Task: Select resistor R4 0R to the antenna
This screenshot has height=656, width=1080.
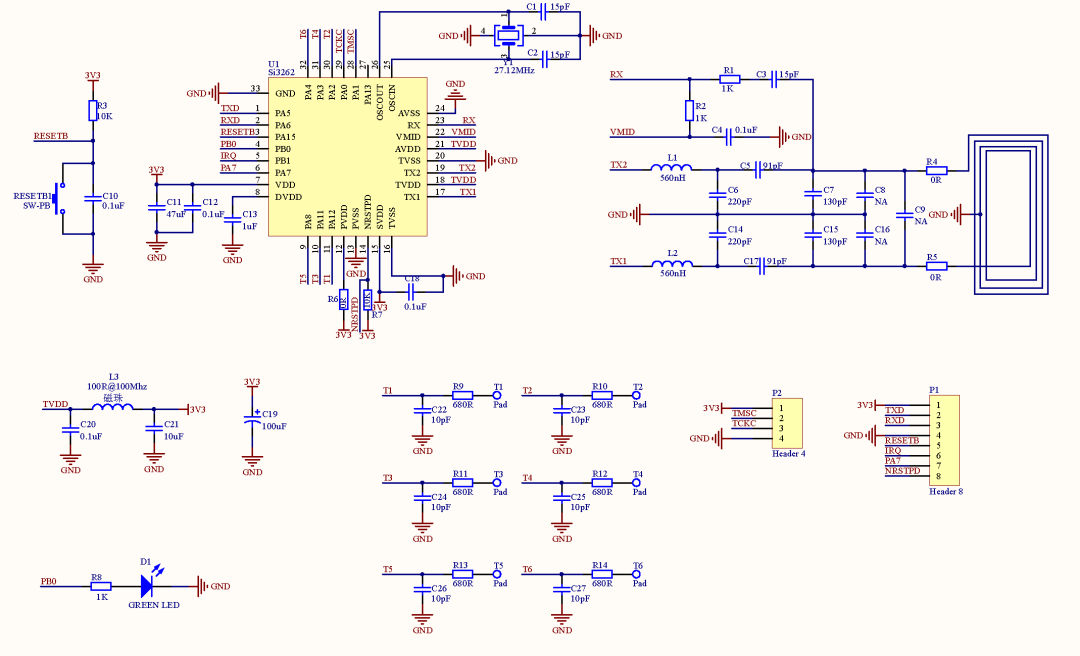Action: coord(937,170)
